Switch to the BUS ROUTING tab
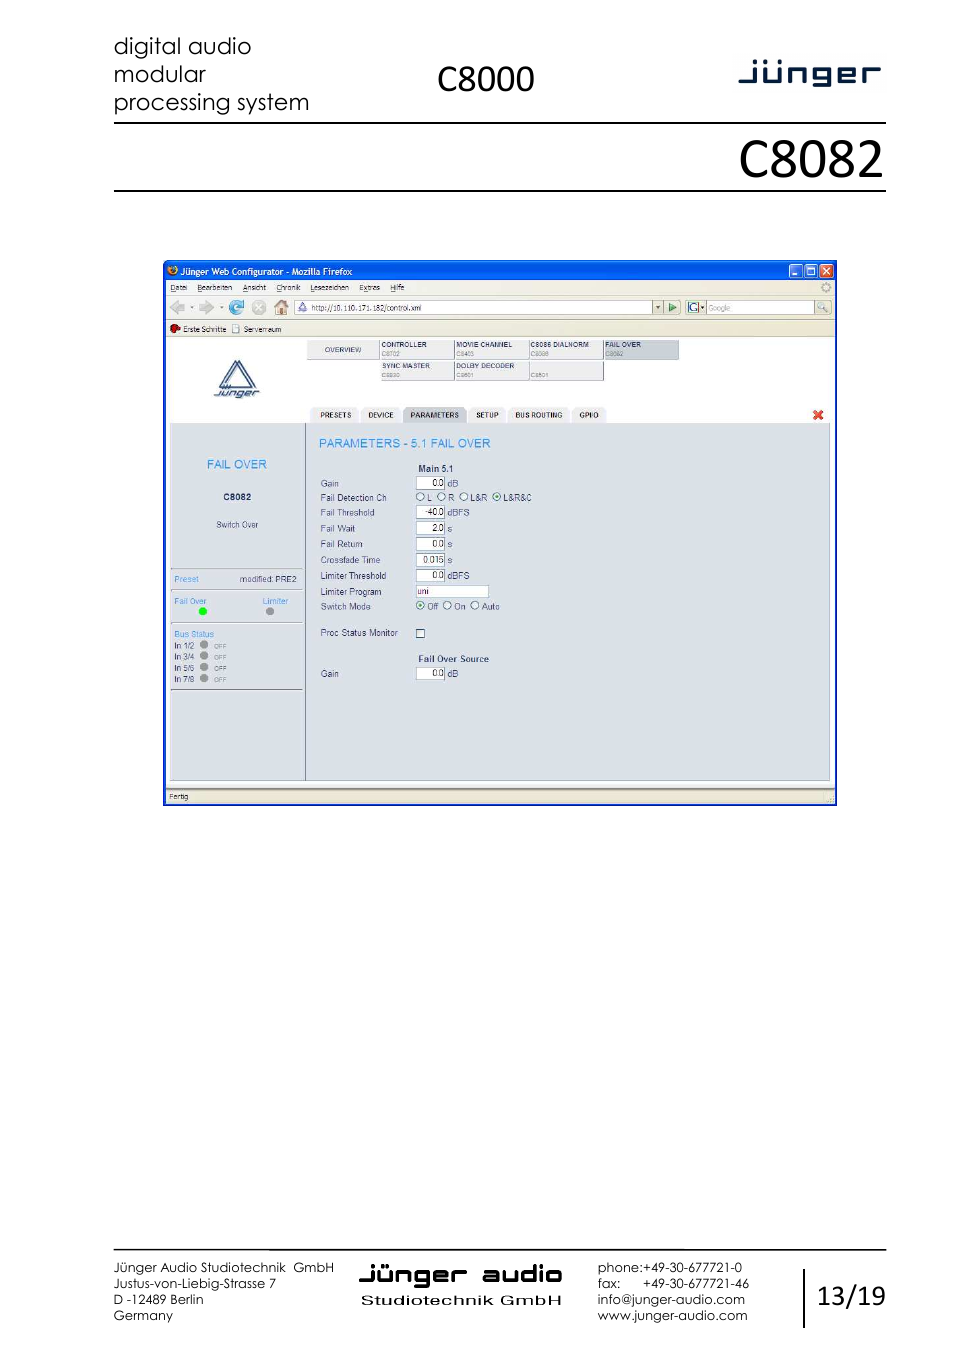Screen dimensions: 954x1351 (539, 415)
